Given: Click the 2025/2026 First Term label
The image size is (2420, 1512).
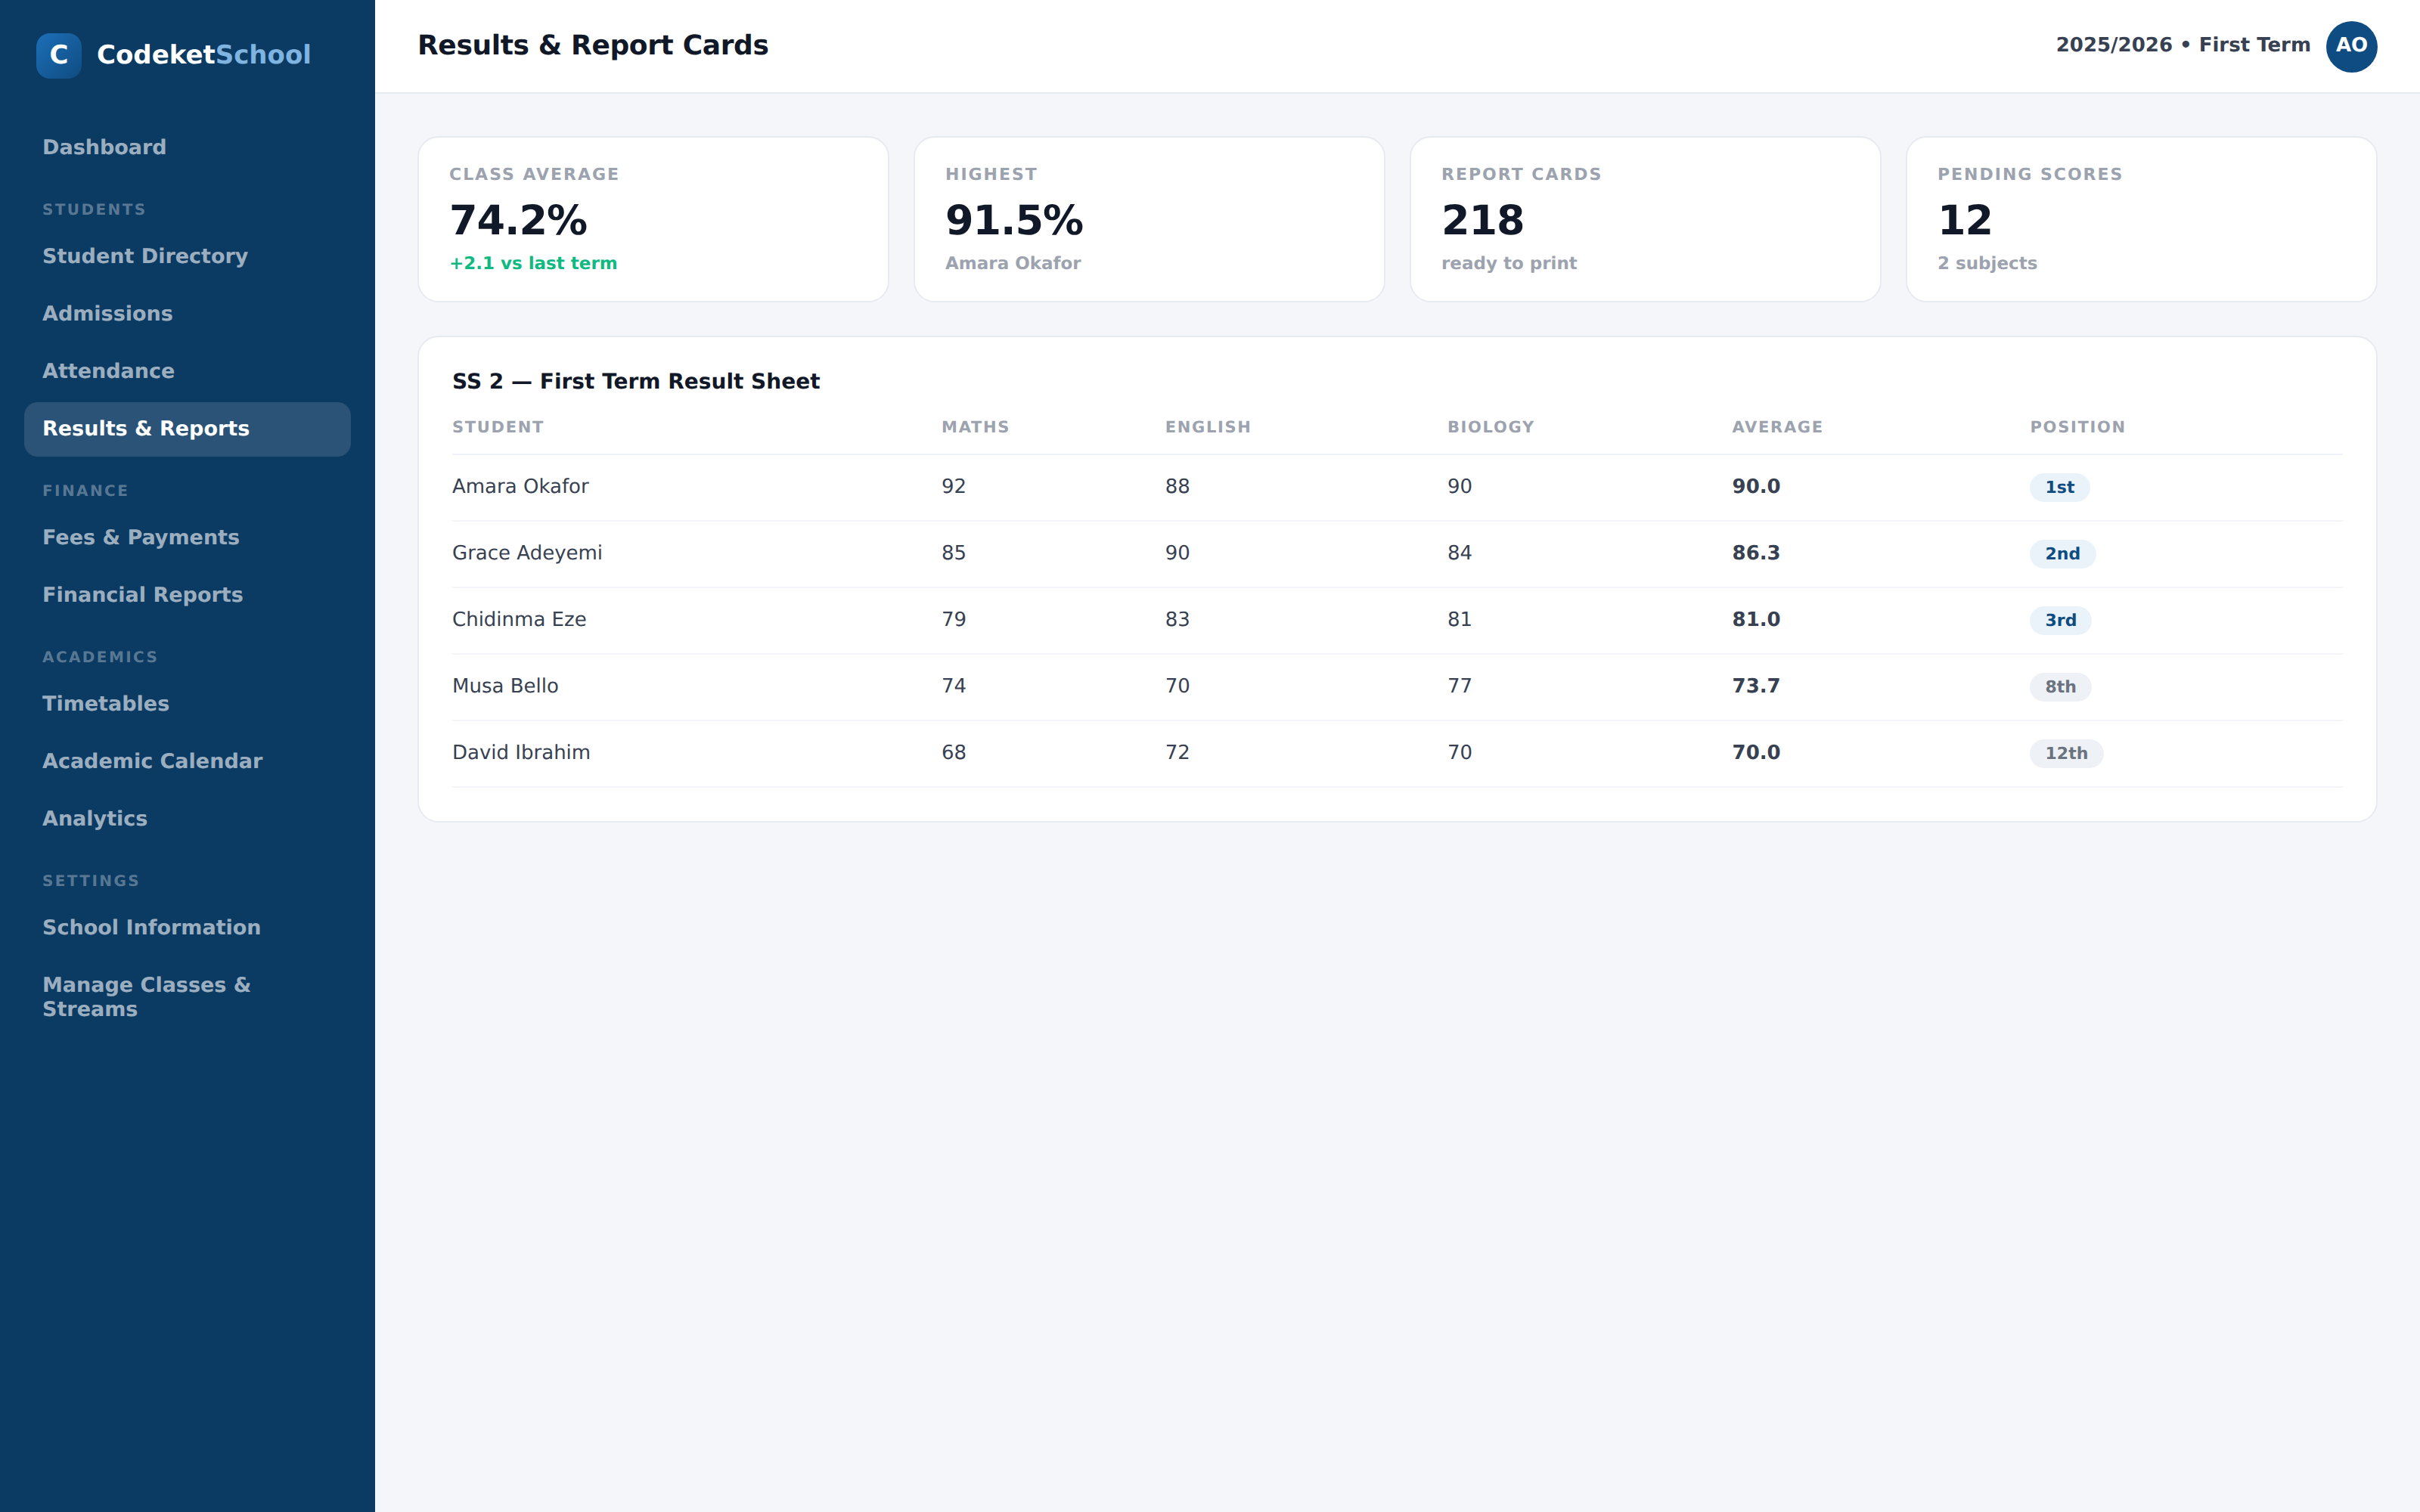Looking at the screenshot, I should 2183,45.
